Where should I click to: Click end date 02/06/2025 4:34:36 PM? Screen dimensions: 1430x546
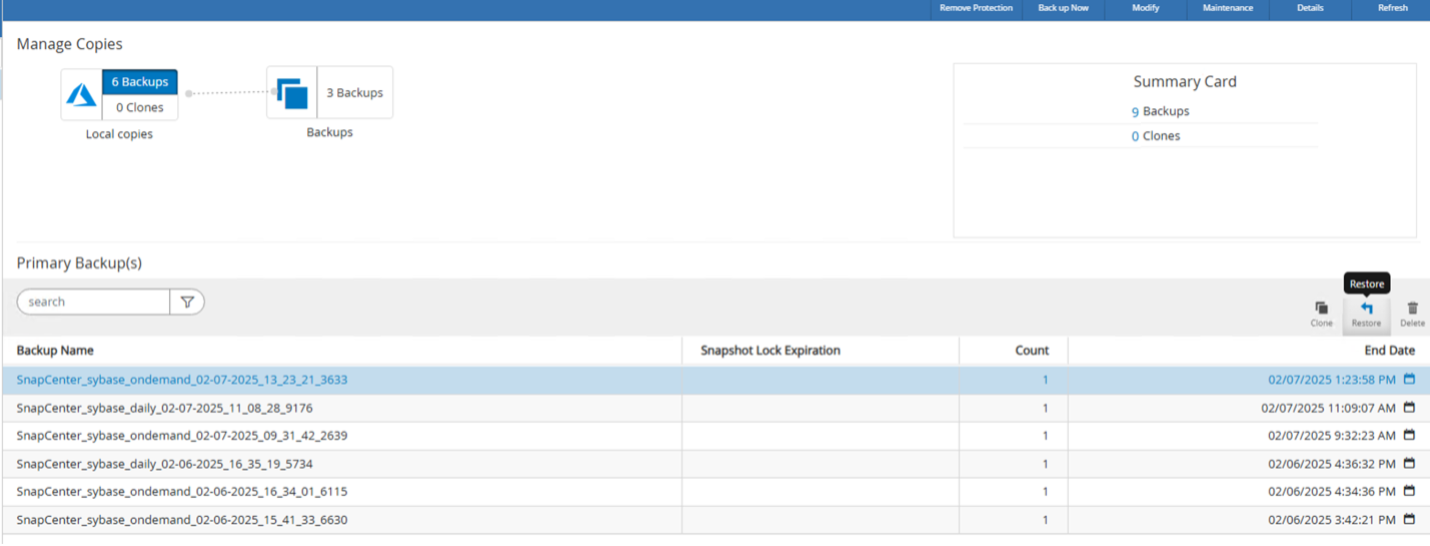coord(1332,492)
